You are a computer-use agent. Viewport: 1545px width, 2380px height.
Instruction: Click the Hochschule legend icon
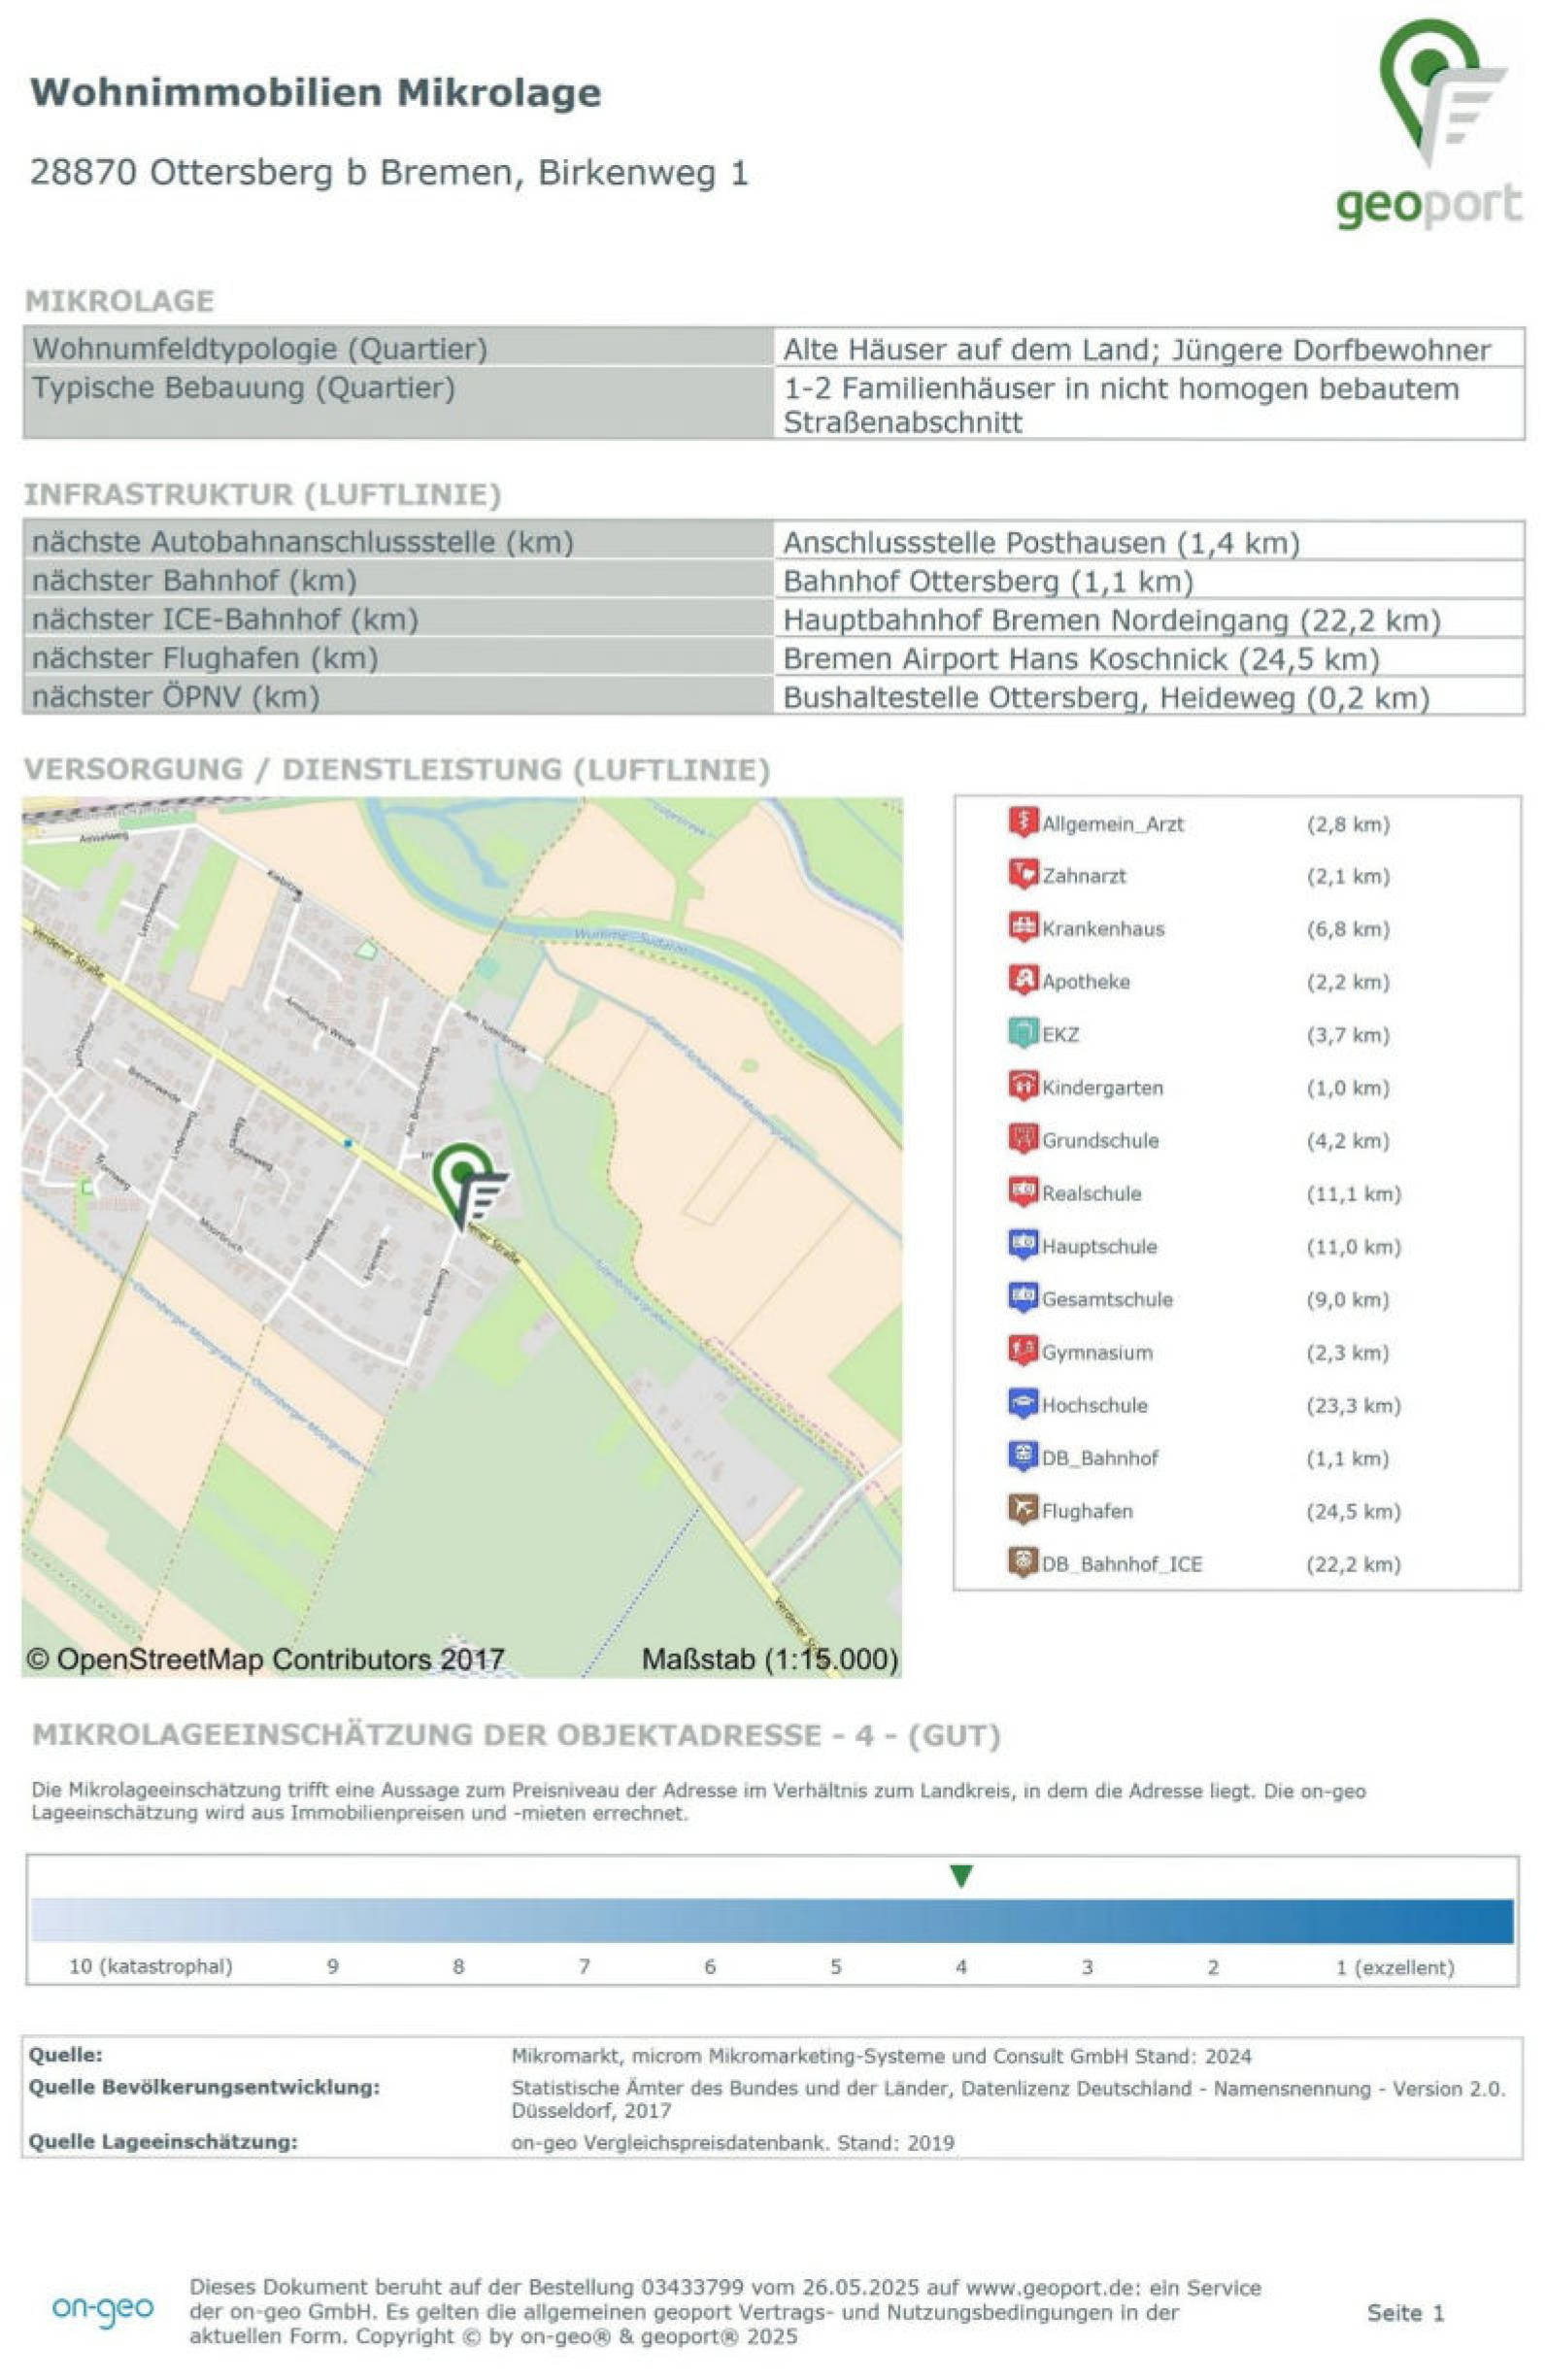1022,1404
